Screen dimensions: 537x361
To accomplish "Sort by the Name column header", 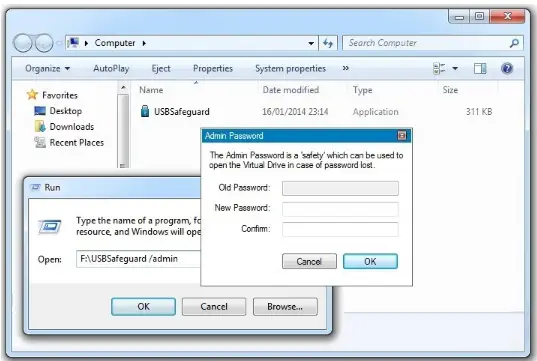I will tap(151, 90).
